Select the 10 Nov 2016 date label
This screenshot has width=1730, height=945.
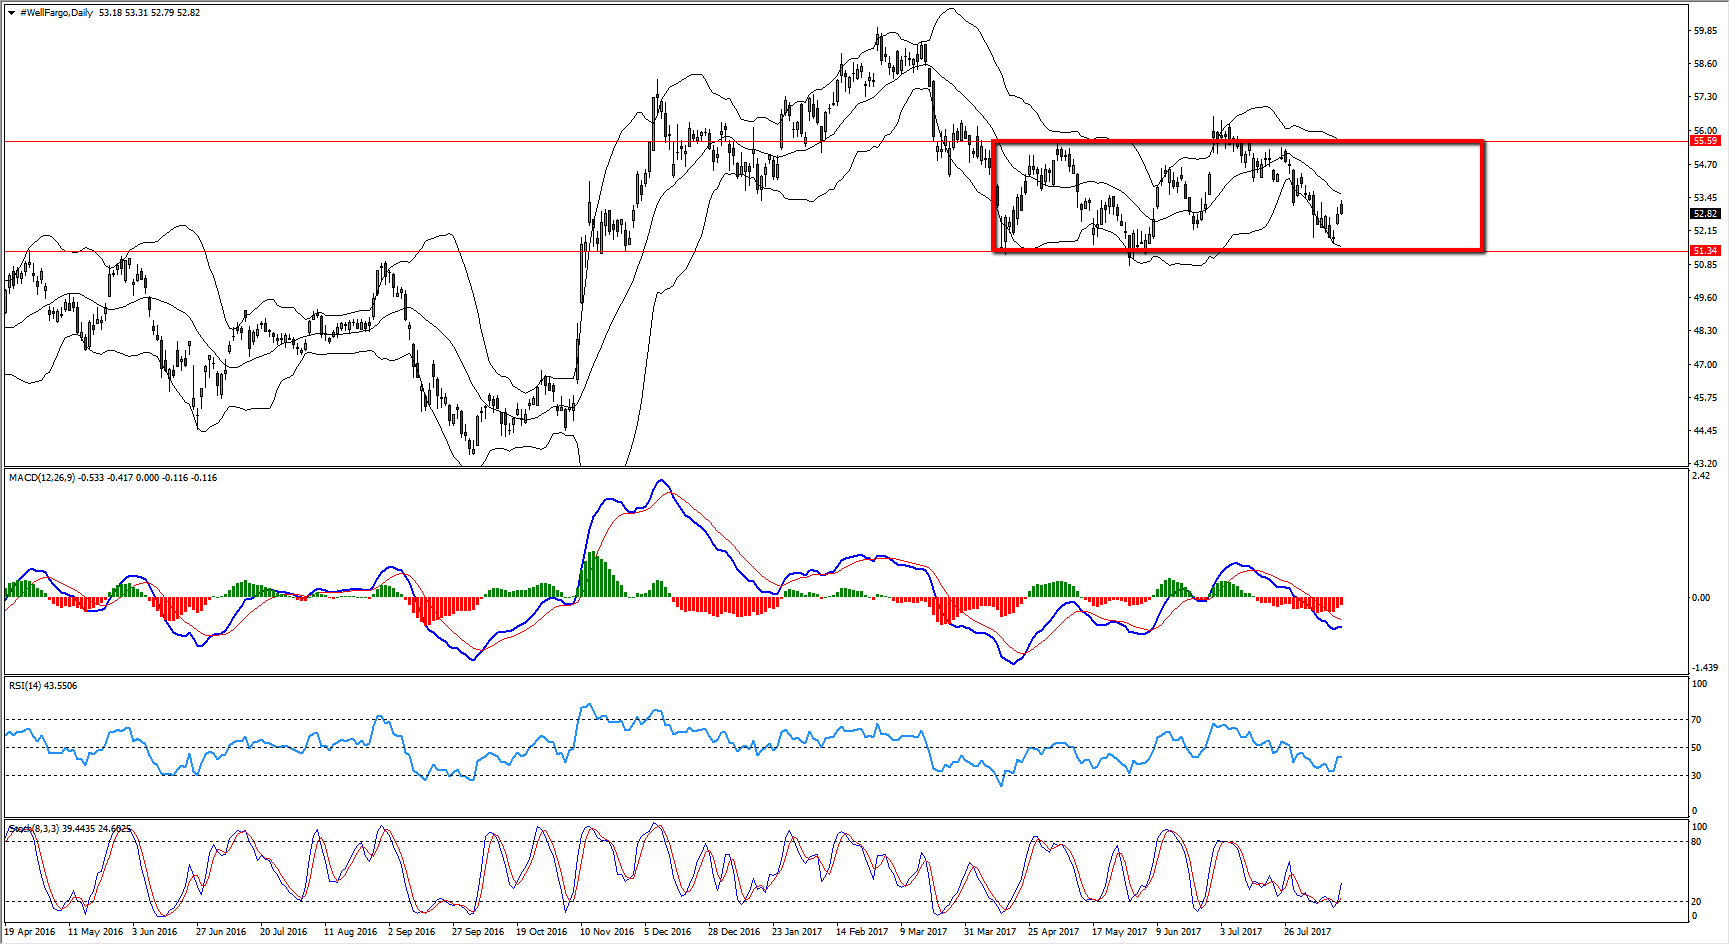tap(607, 932)
